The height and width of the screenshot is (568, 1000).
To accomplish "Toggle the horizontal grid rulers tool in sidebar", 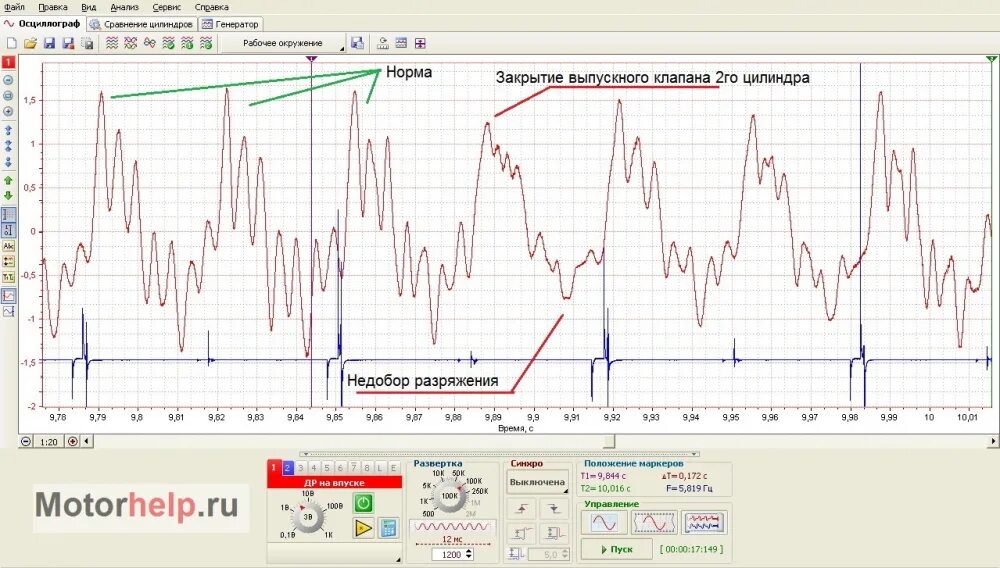I will [x=8, y=215].
